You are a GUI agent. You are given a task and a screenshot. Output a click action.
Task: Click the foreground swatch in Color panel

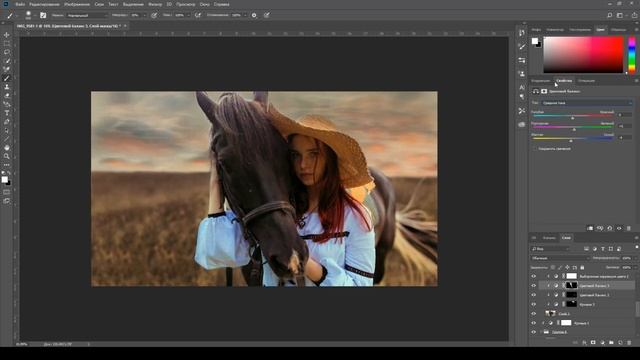point(535,41)
